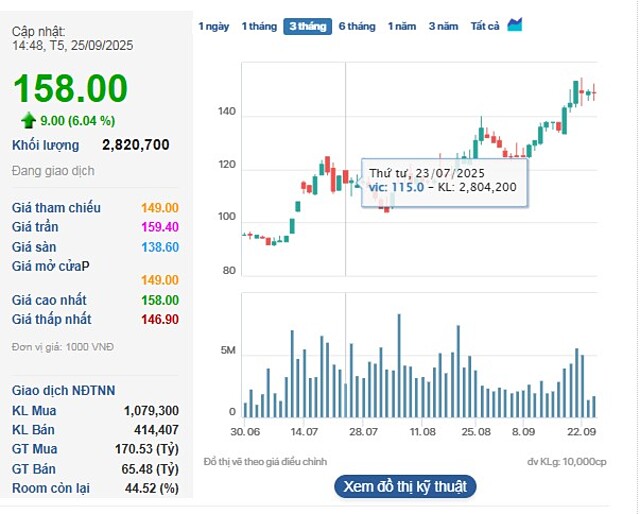The width and height of the screenshot is (640, 514).
Task: Switch chart to the 6 tháng range
Action: click(x=357, y=26)
